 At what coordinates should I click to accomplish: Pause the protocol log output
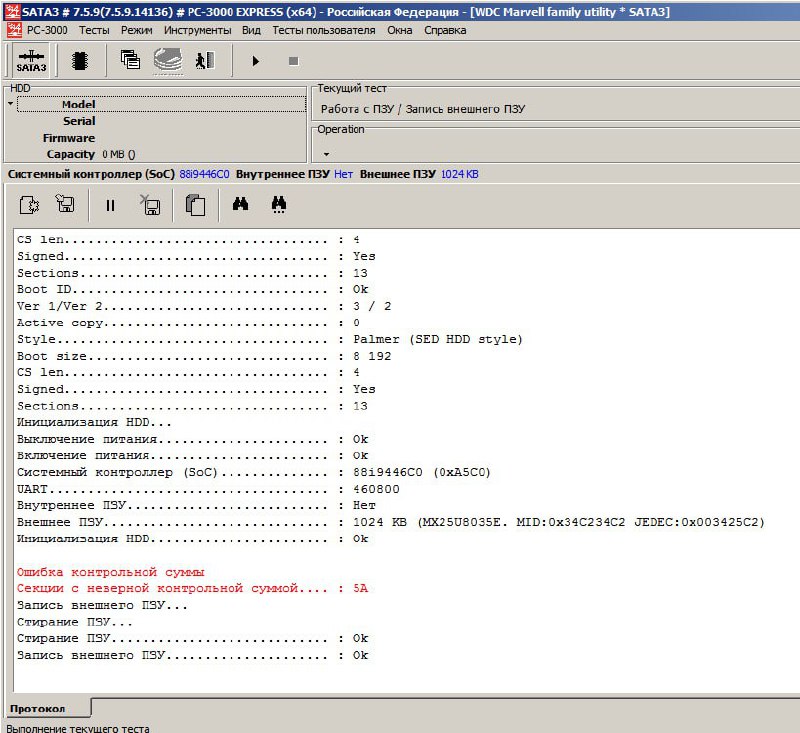[x=110, y=205]
